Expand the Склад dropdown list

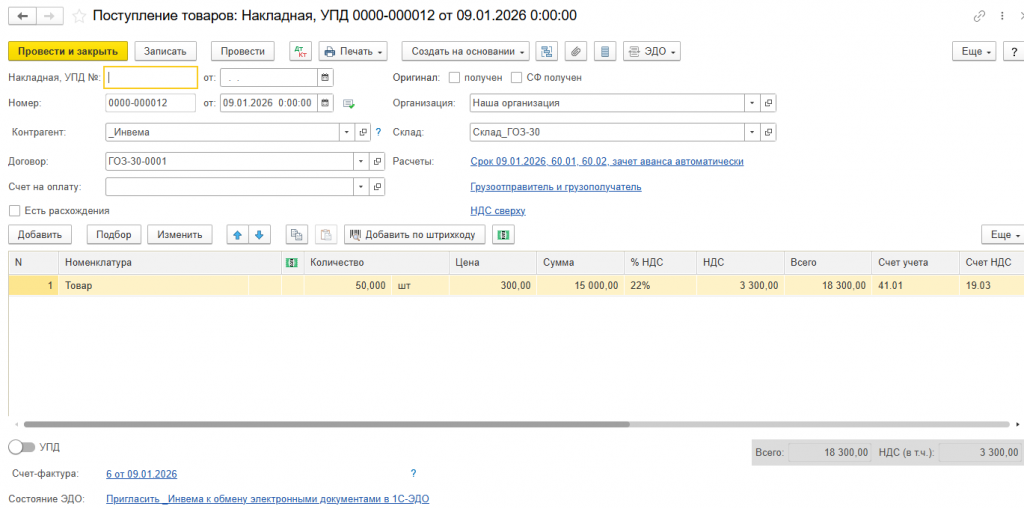[753, 132]
